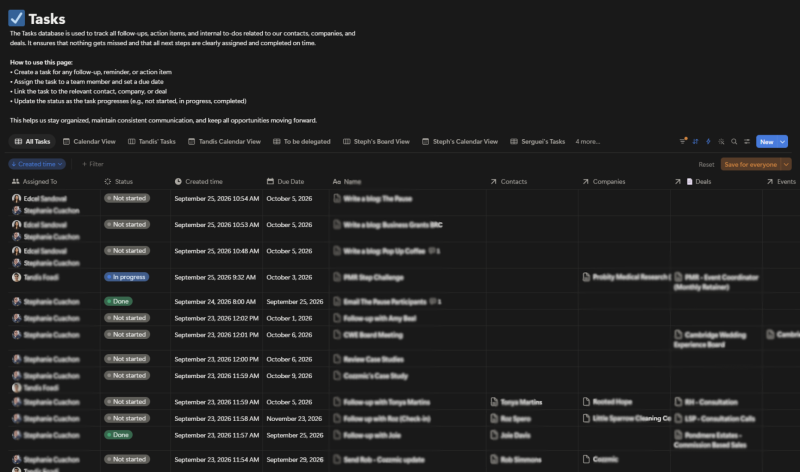This screenshot has height=472, width=800.
Task: Open the sort arrows icon in the toolbar
Action: (x=695, y=141)
